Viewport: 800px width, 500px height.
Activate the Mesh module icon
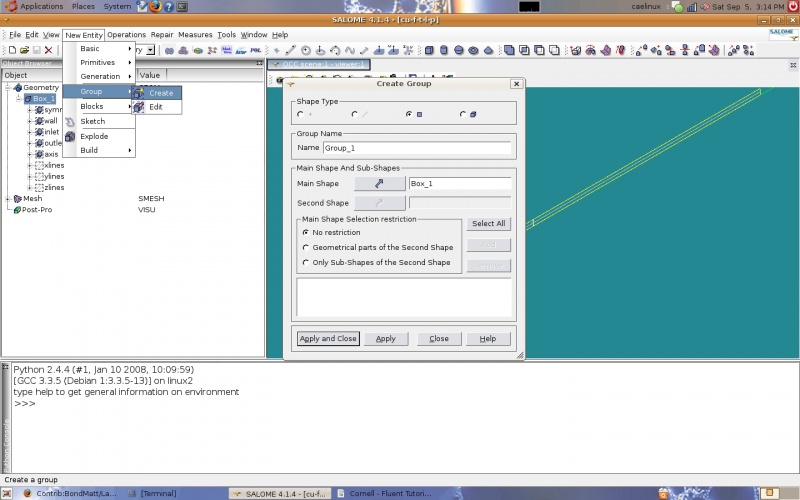click(x=183, y=51)
